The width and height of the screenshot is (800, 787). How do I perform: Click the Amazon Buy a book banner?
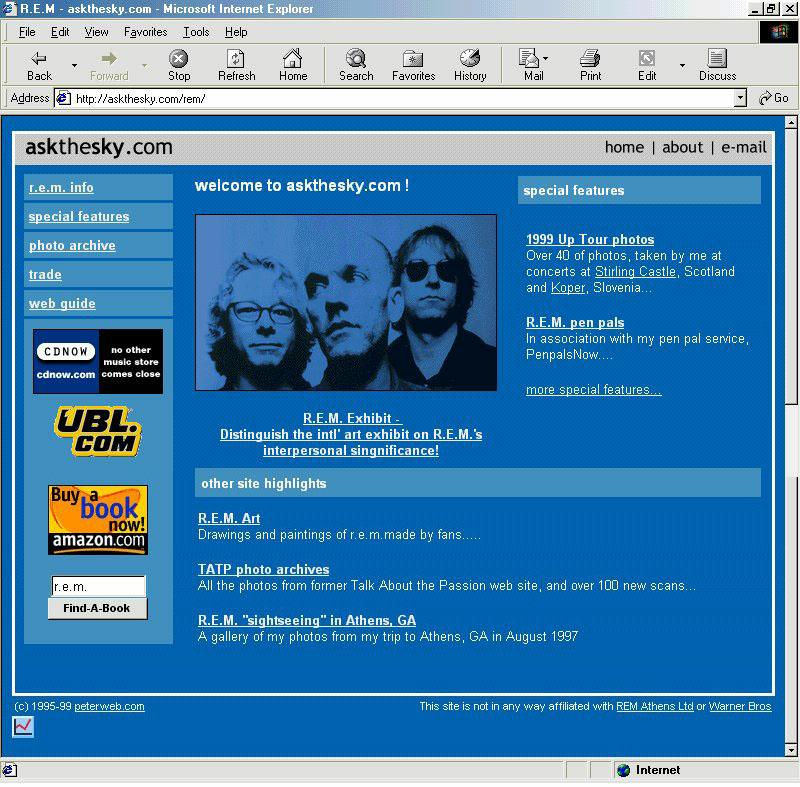98,520
